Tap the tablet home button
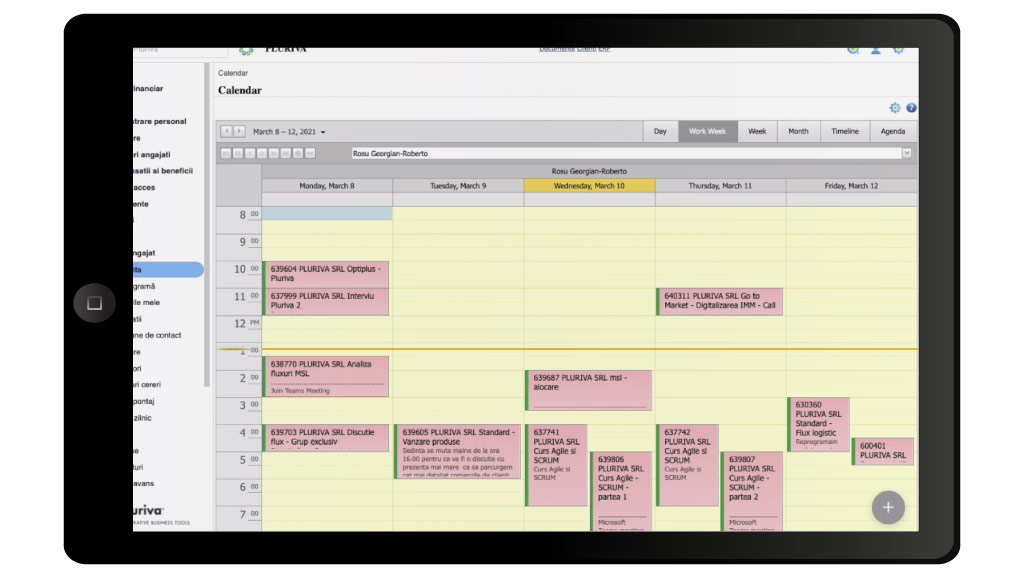 94,303
